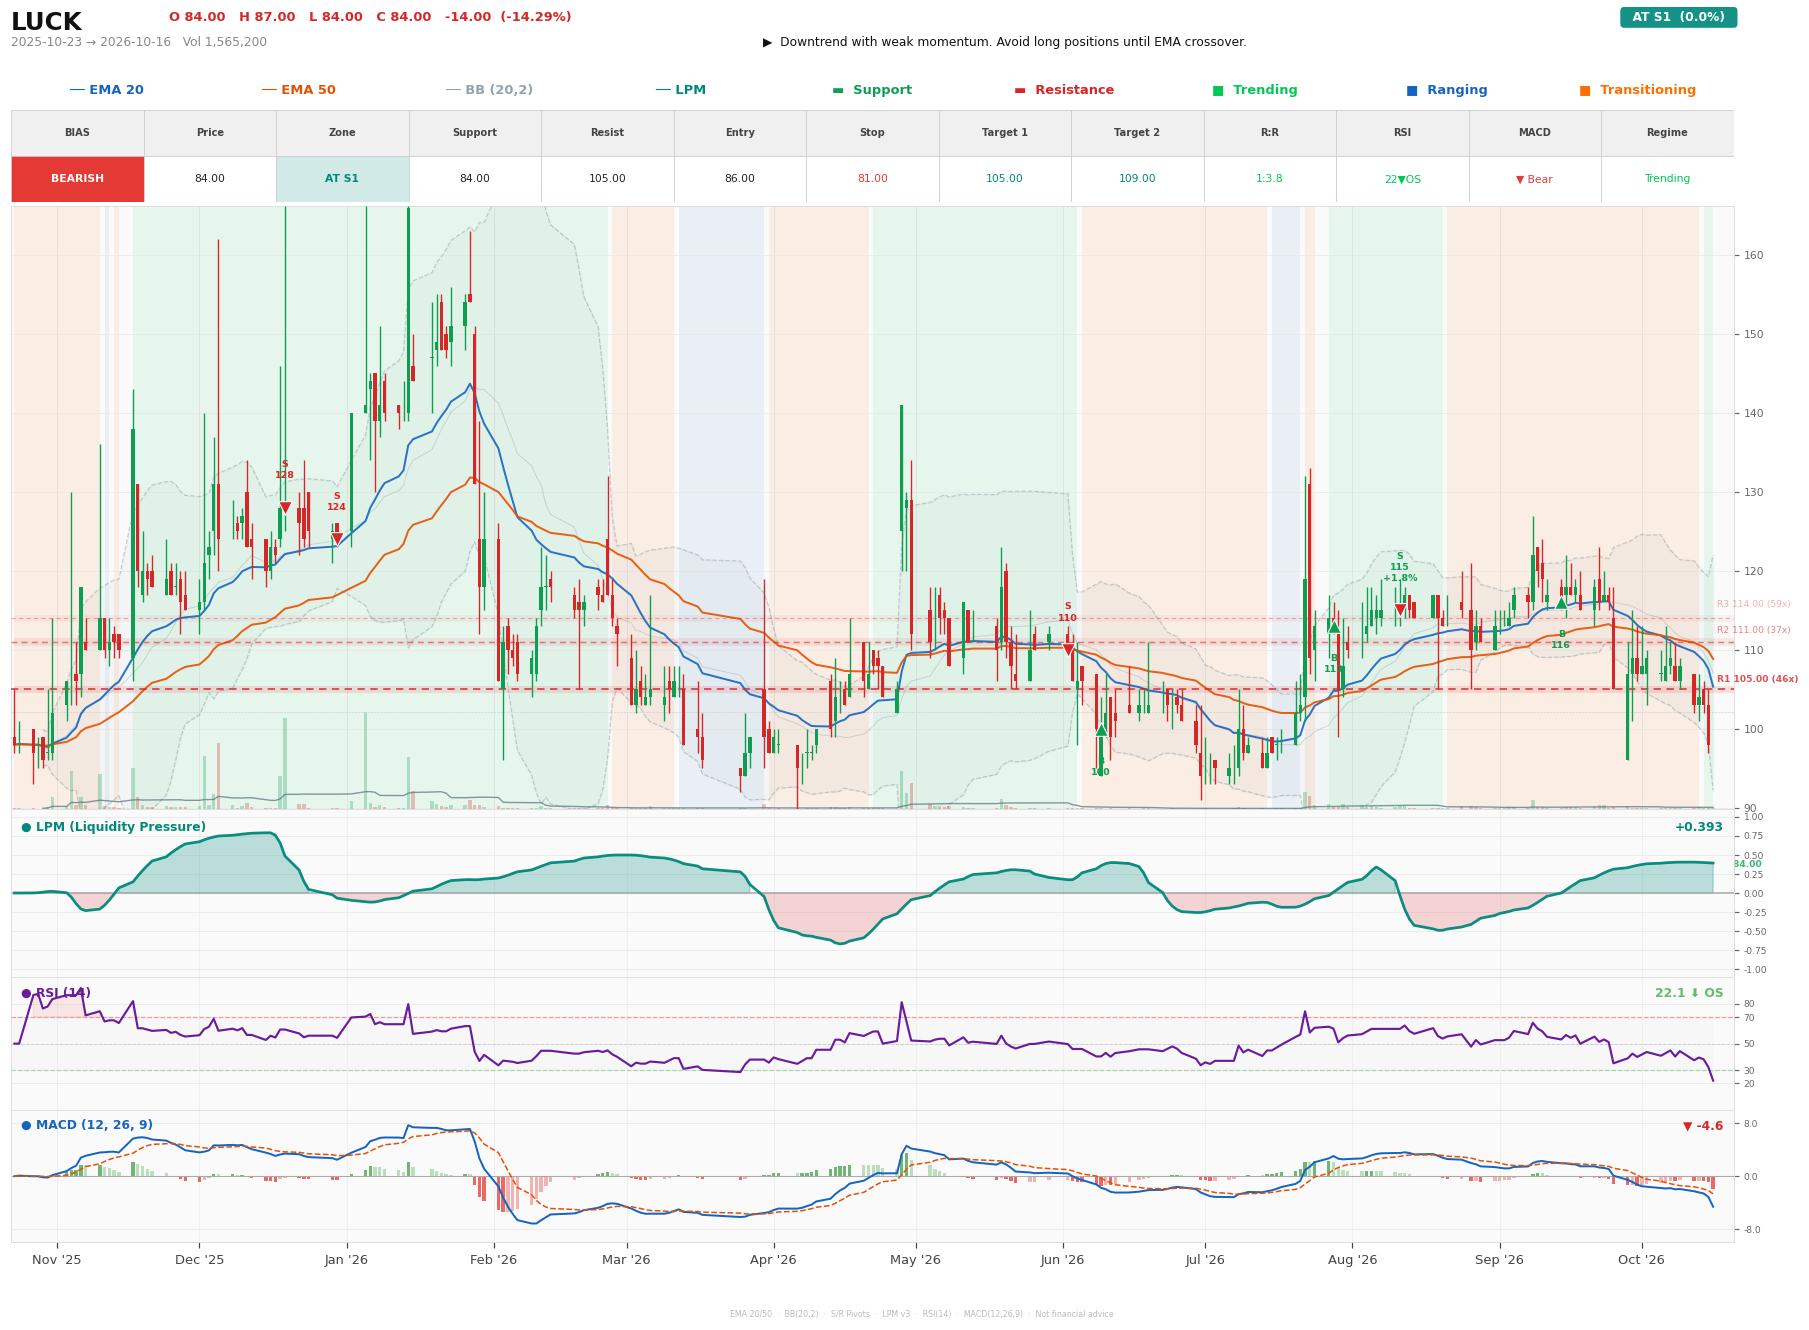Screen dimensions: 1809x1330
Task: Click the MACD (12, 26, 9) panel title
Action: click(x=87, y=1125)
